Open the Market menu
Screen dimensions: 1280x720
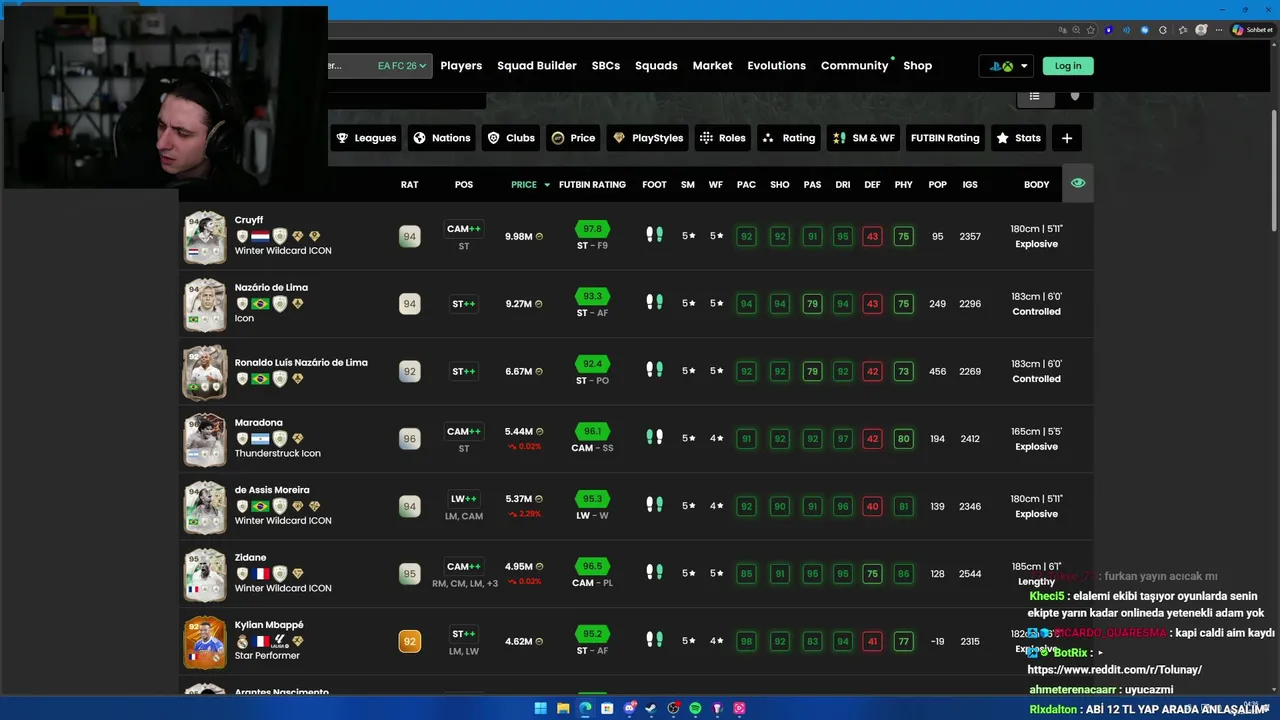click(x=712, y=66)
